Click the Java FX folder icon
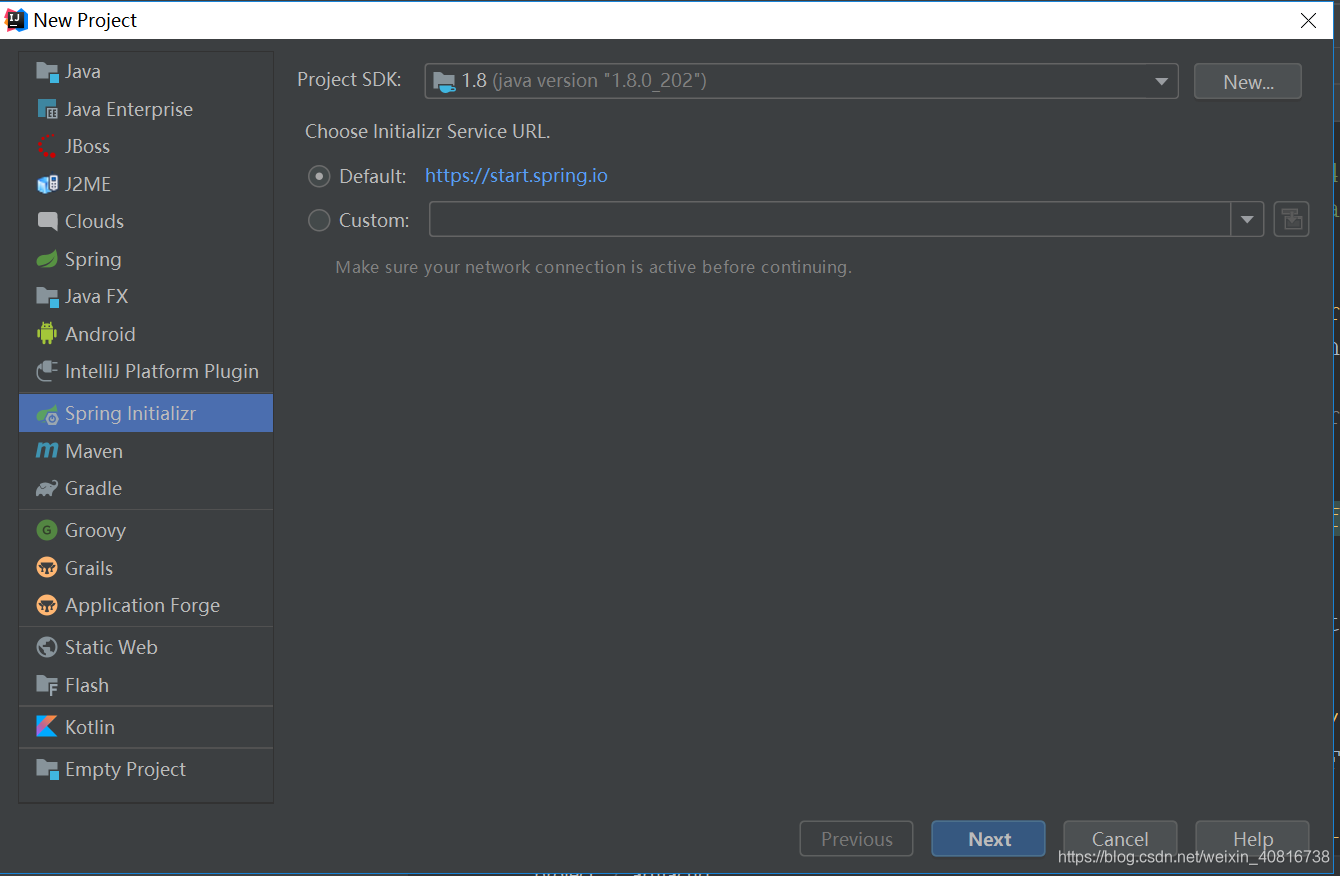Screen dimensions: 1340x876 pyautogui.click(x=47, y=296)
